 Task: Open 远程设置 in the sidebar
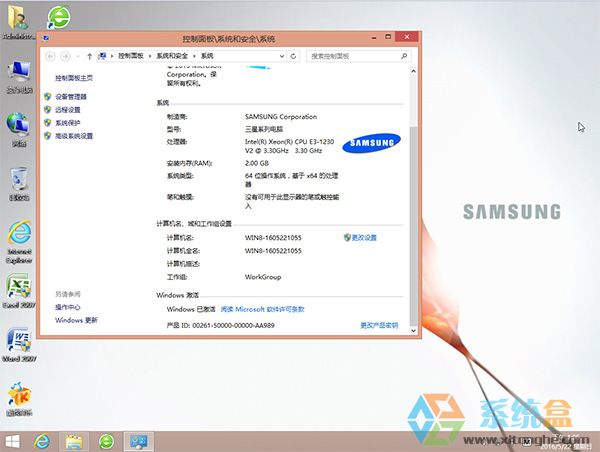coord(68,110)
